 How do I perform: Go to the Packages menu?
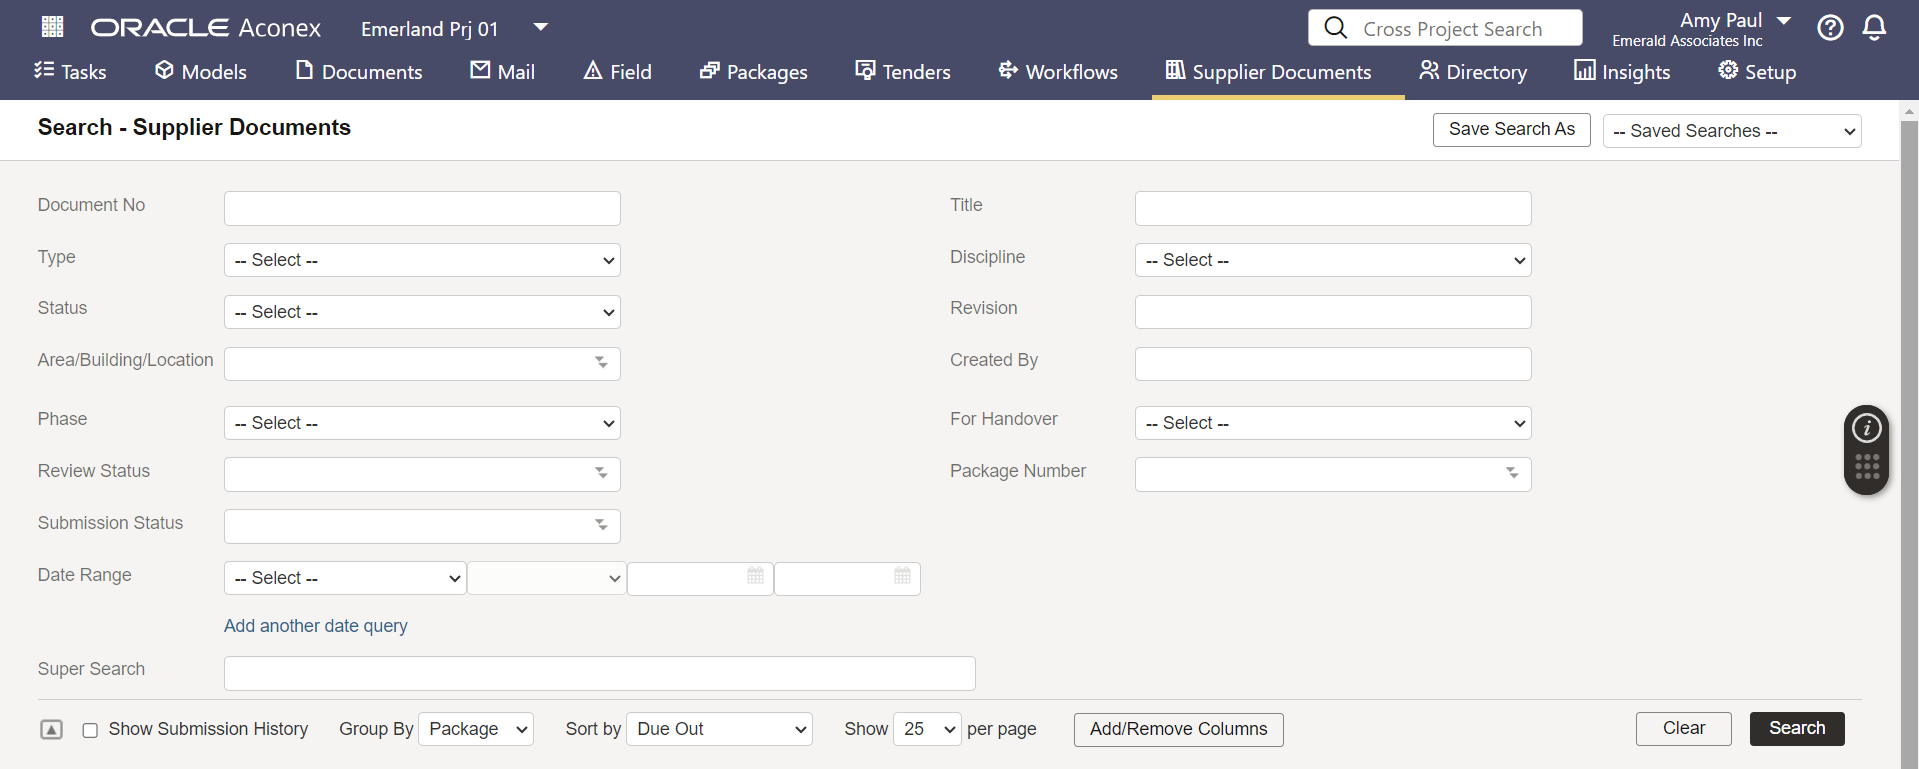click(x=753, y=72)
